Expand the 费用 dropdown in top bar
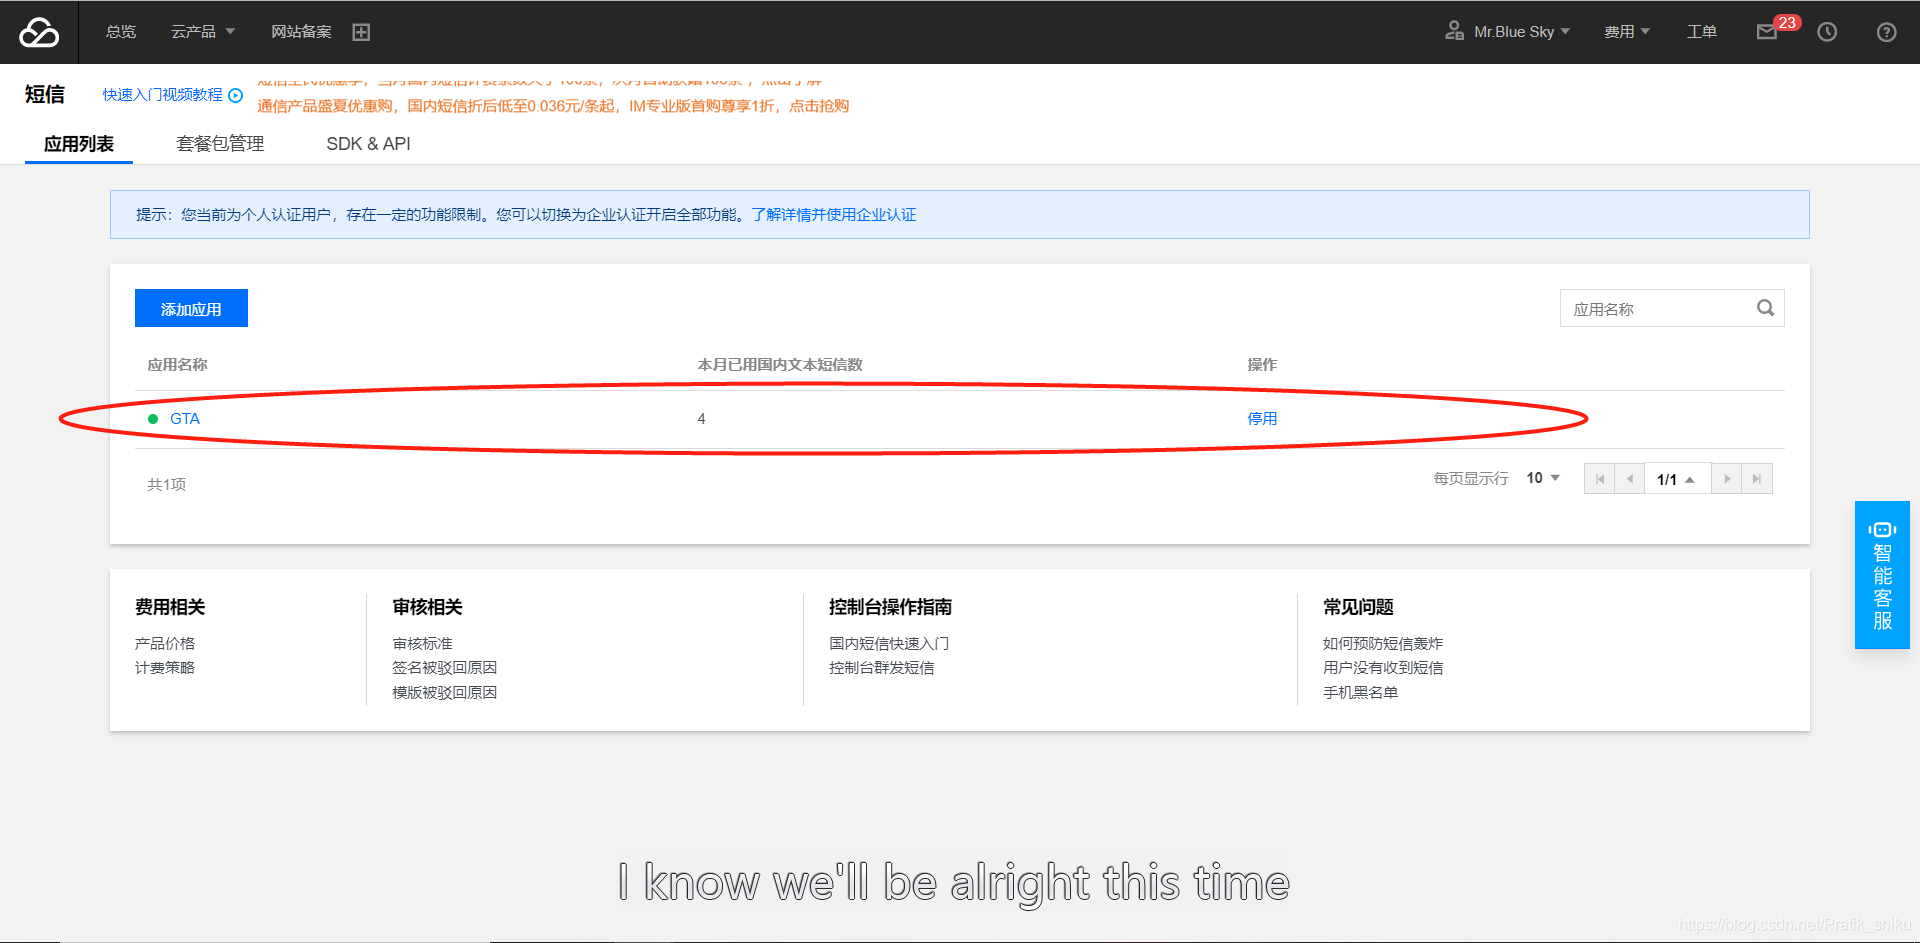The image size is (1920, 943). 1627,32
